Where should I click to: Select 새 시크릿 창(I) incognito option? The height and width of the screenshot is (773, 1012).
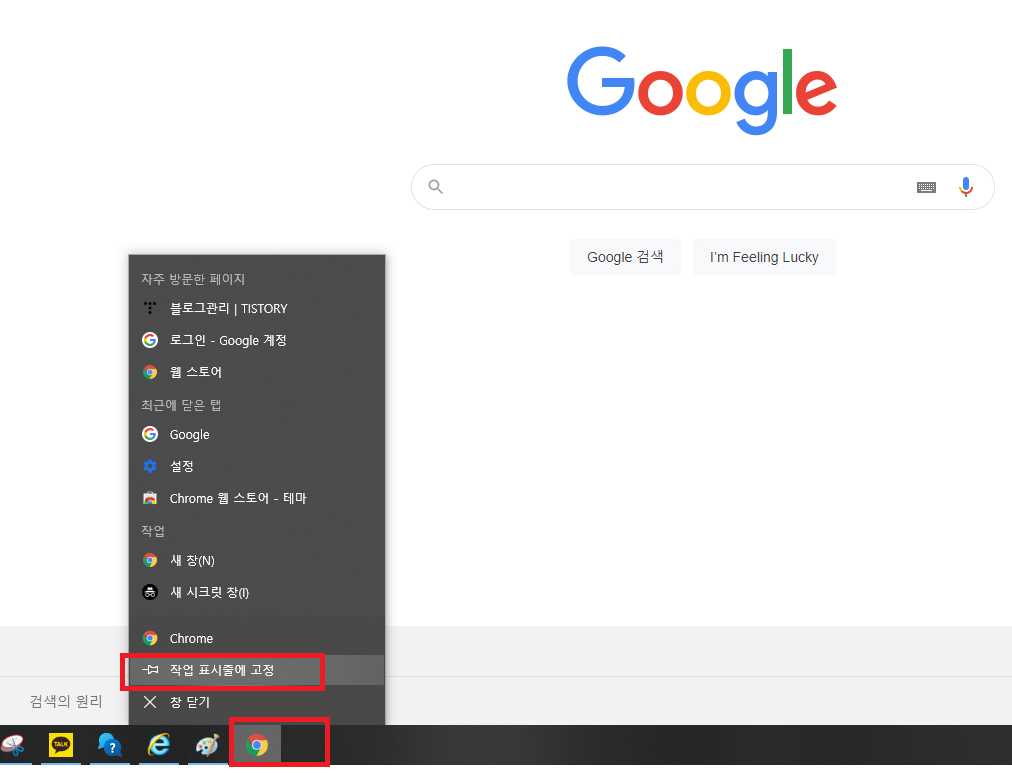(x=257, y=592)
